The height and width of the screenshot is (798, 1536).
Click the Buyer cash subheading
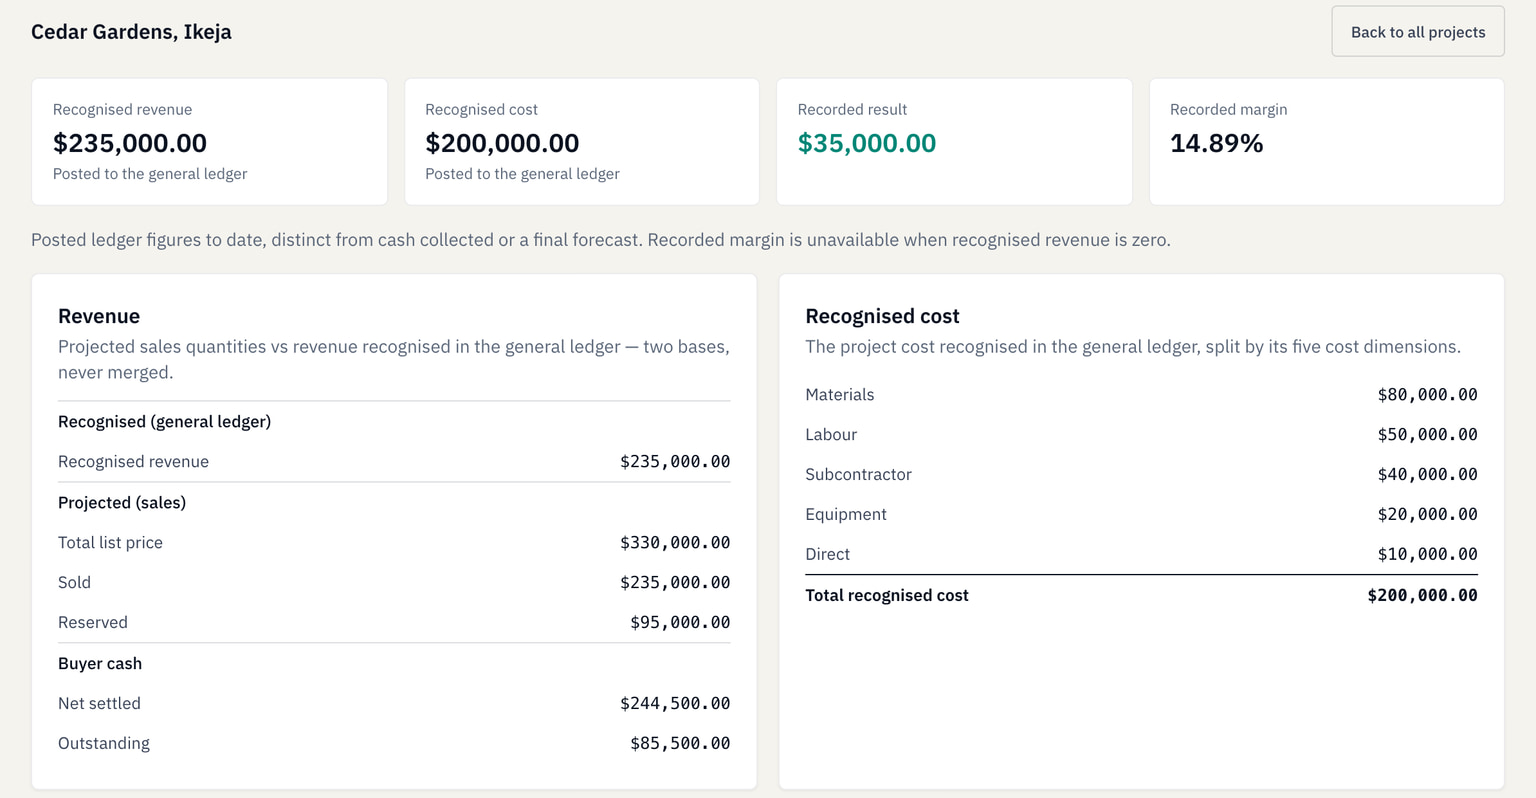coord(100,663)
